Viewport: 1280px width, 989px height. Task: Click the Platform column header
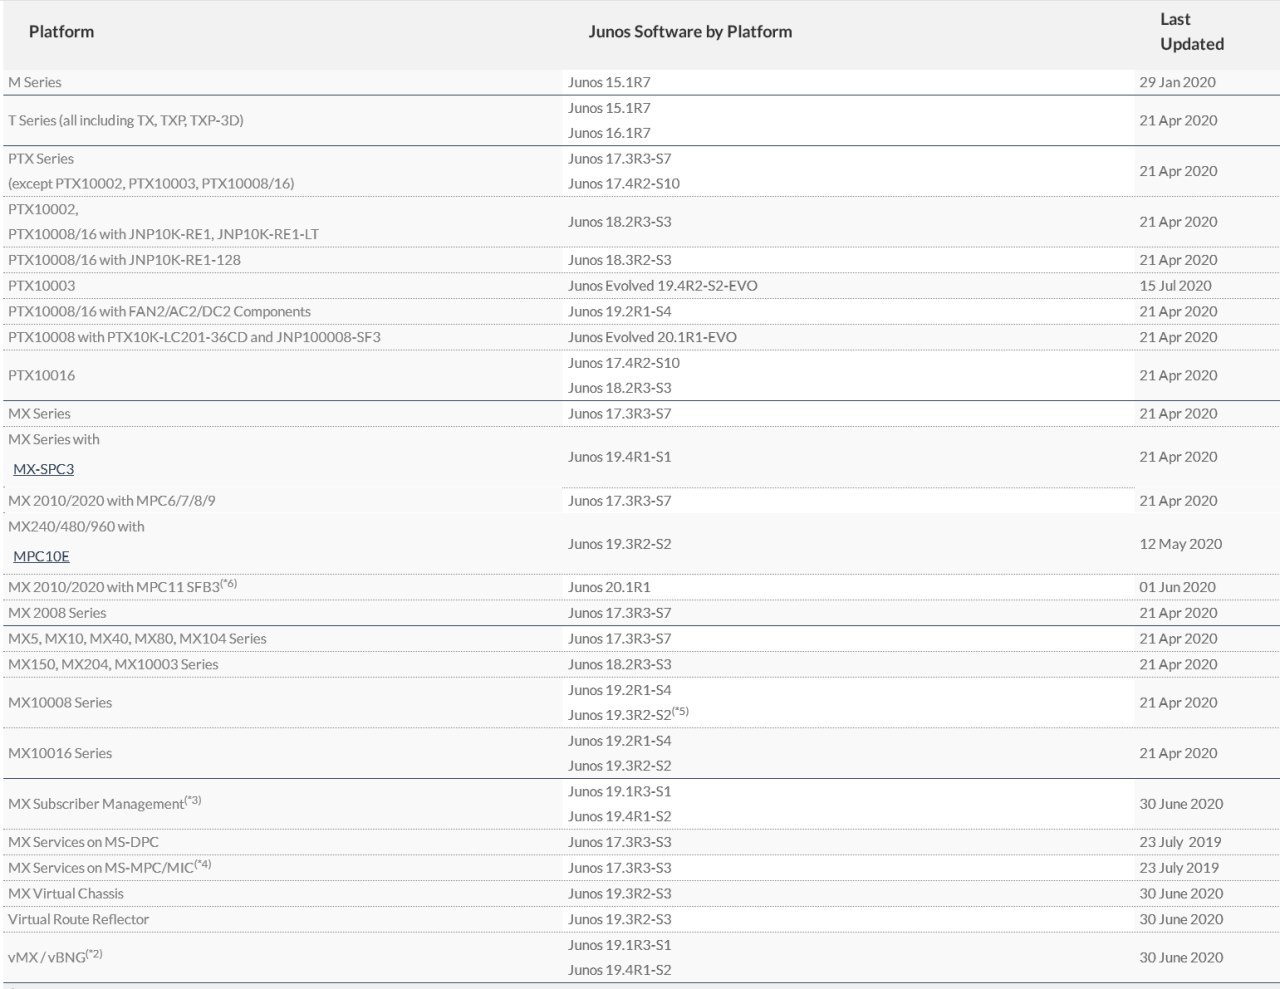(61, 32)
